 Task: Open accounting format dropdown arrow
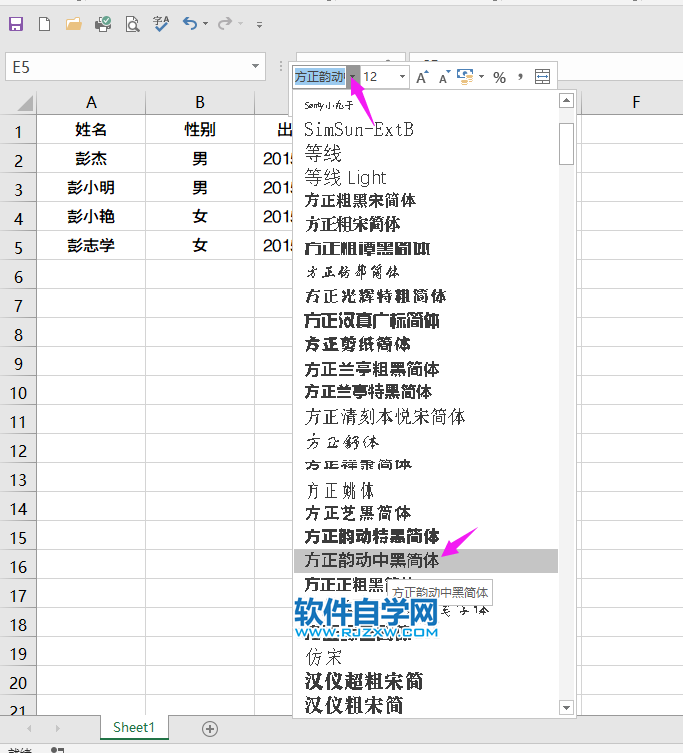click(x=481, y=77)
